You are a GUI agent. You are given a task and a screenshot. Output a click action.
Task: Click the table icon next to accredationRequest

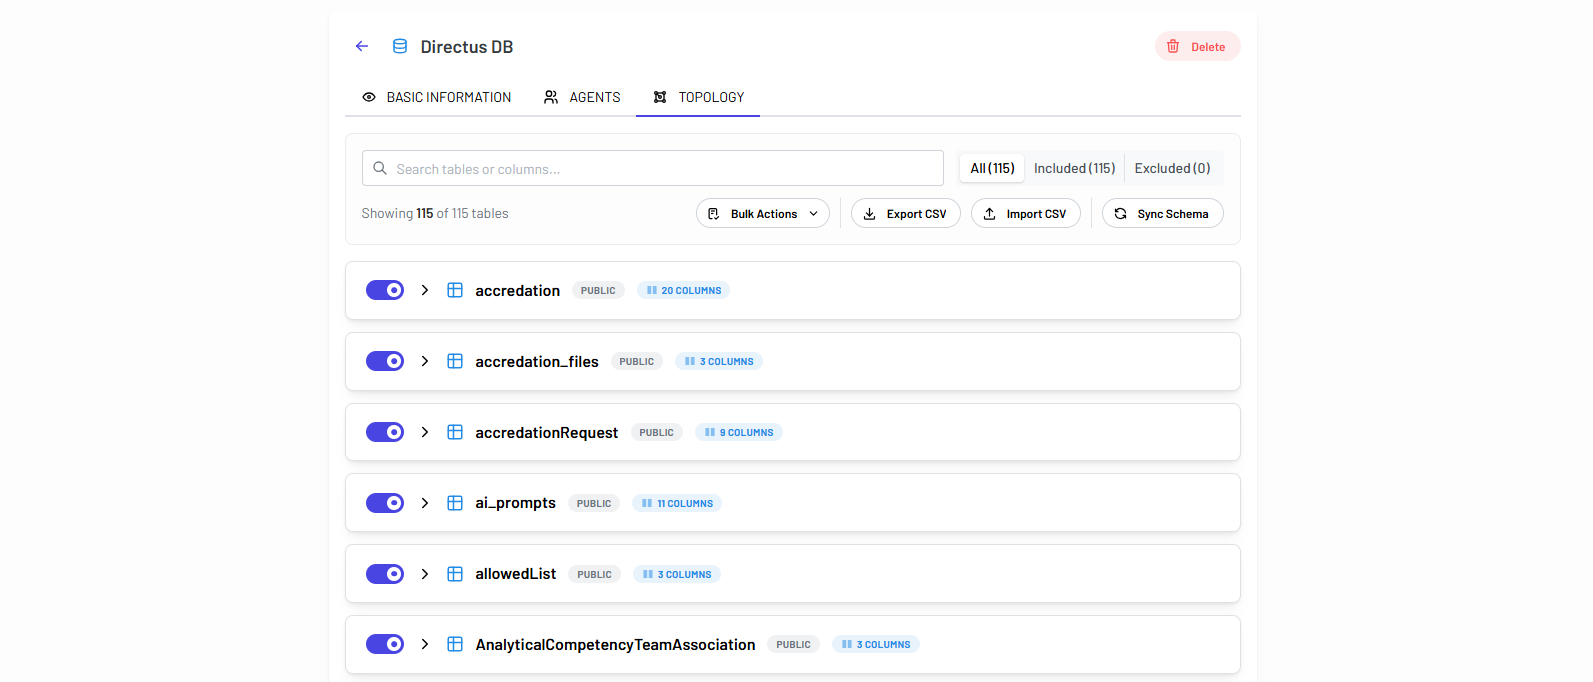pos(455,432)
